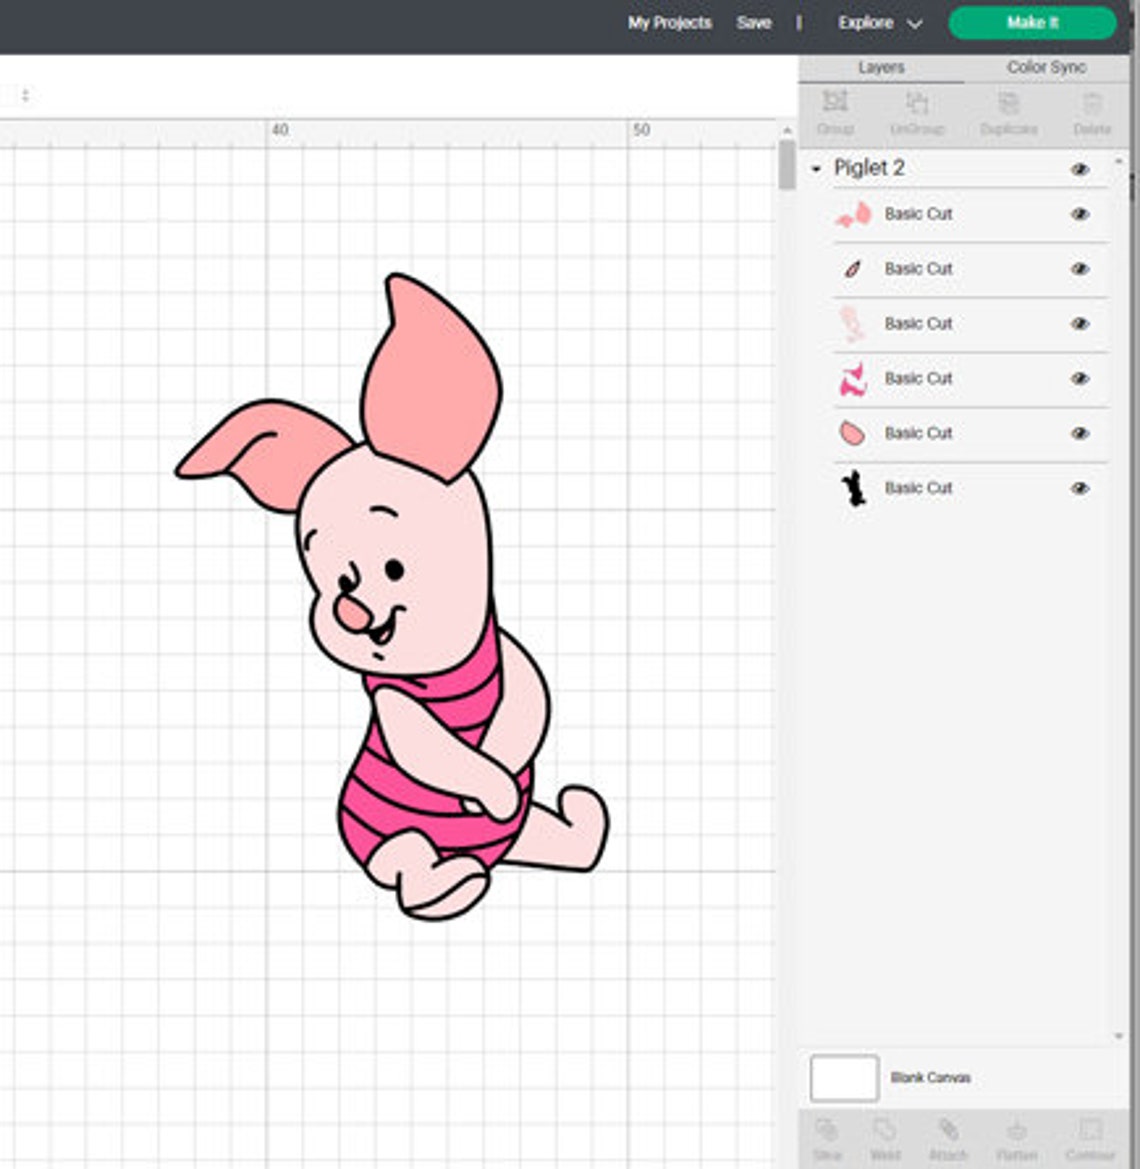Toggle visibility of the pink nose layer
Screen dimensions: 1140x1169
coord(1080,433)
